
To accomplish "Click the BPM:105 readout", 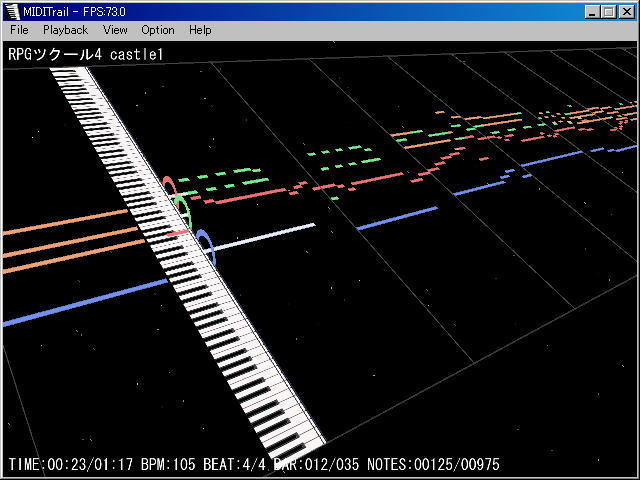I will point(168,464).
